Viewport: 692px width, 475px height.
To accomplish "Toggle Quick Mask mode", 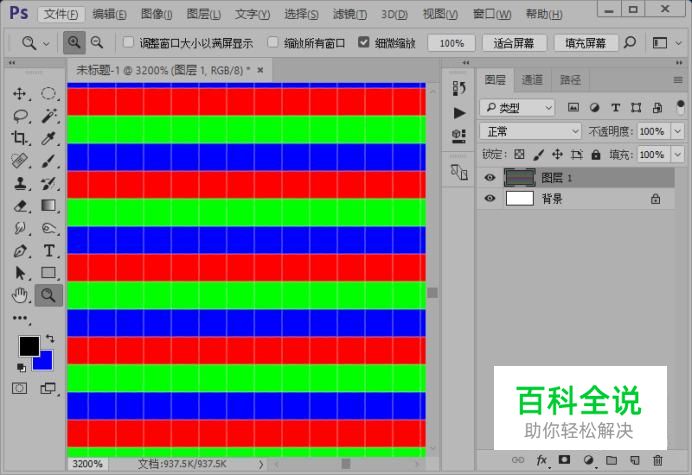I will (19, 388).
